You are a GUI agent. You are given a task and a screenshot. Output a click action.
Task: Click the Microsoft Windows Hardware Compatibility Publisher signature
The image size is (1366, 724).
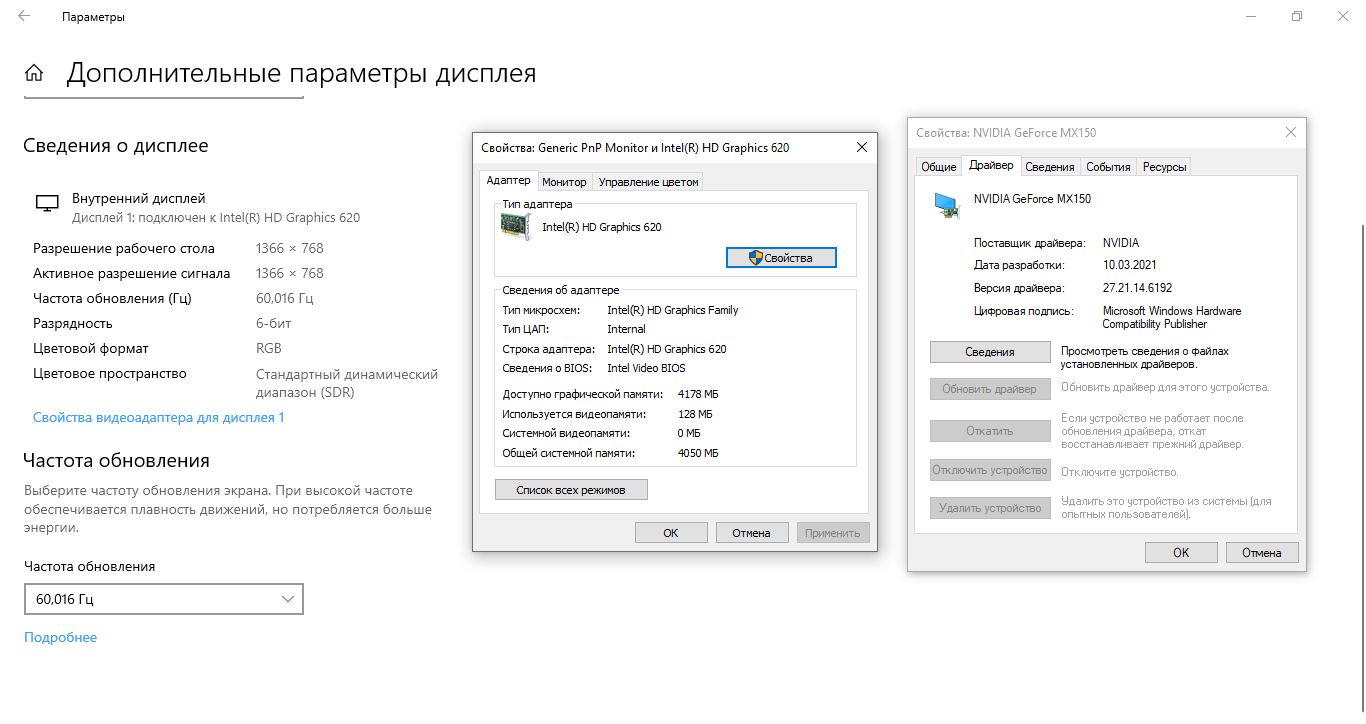pyautogui.click(x=1172, y=317)
